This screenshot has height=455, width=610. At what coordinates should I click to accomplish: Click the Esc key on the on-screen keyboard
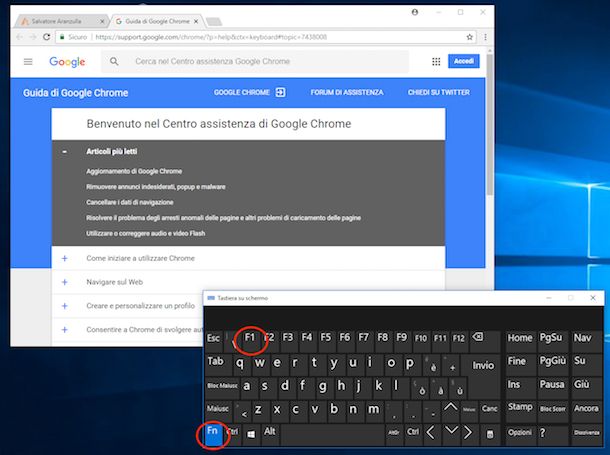pyautogui.click(x=213, y=341)
